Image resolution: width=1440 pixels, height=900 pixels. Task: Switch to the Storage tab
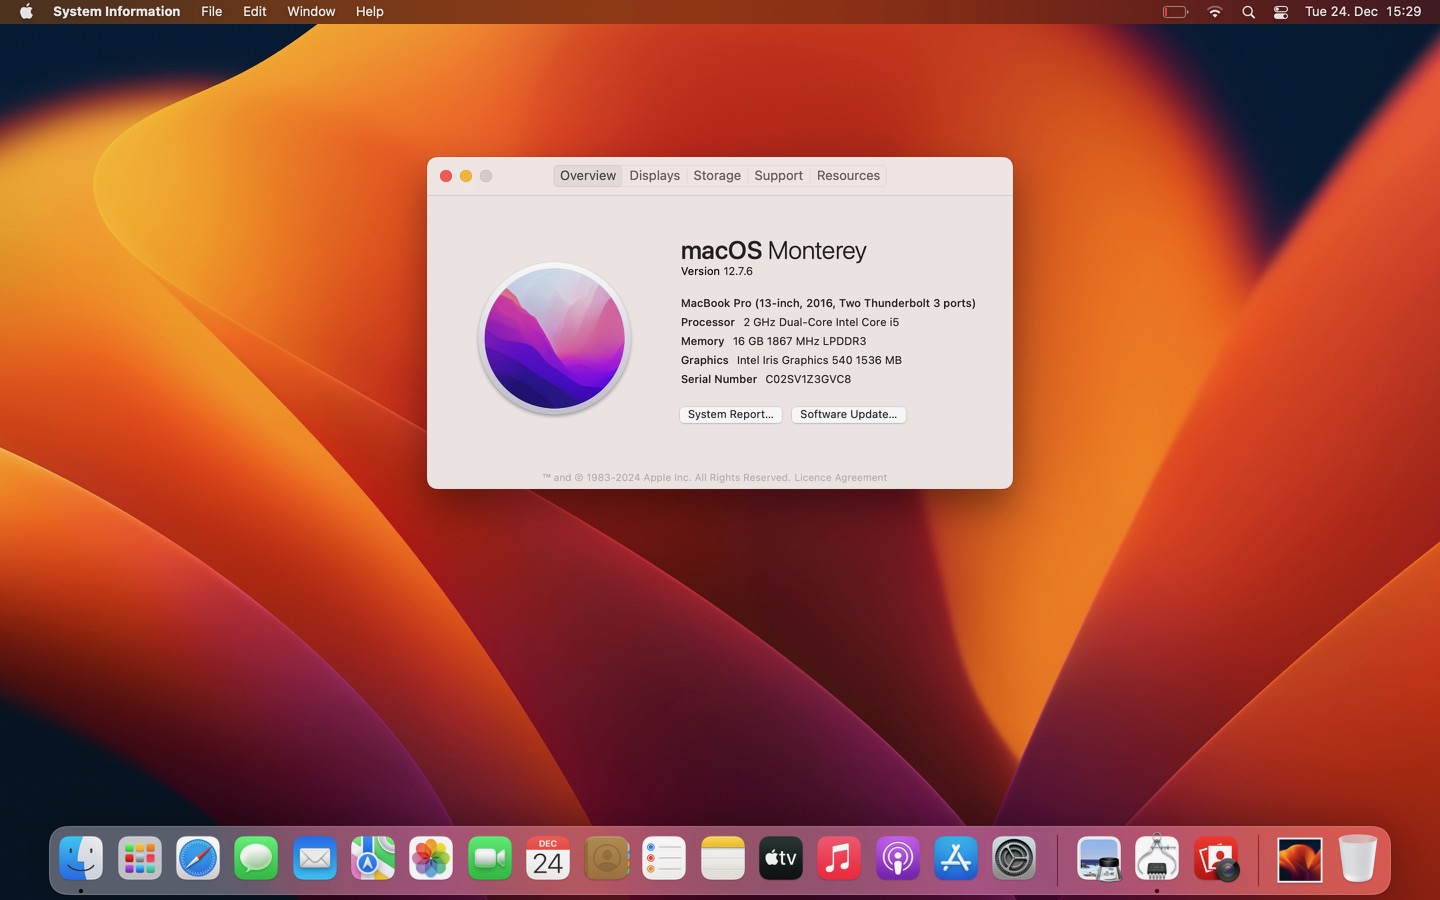(x=717, y=176)
